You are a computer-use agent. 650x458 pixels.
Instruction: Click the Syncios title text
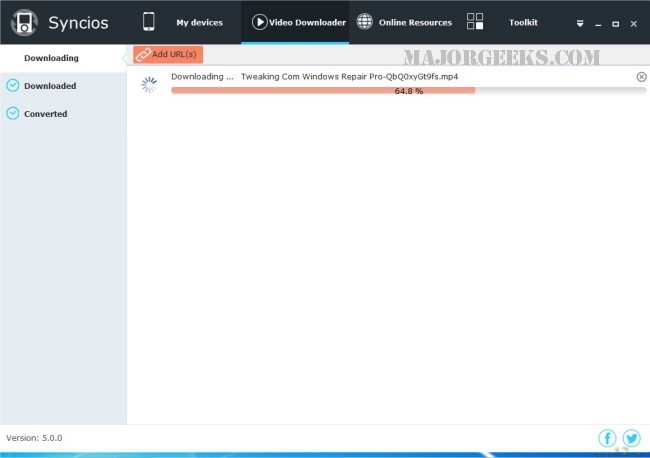(x=78, y=23)
